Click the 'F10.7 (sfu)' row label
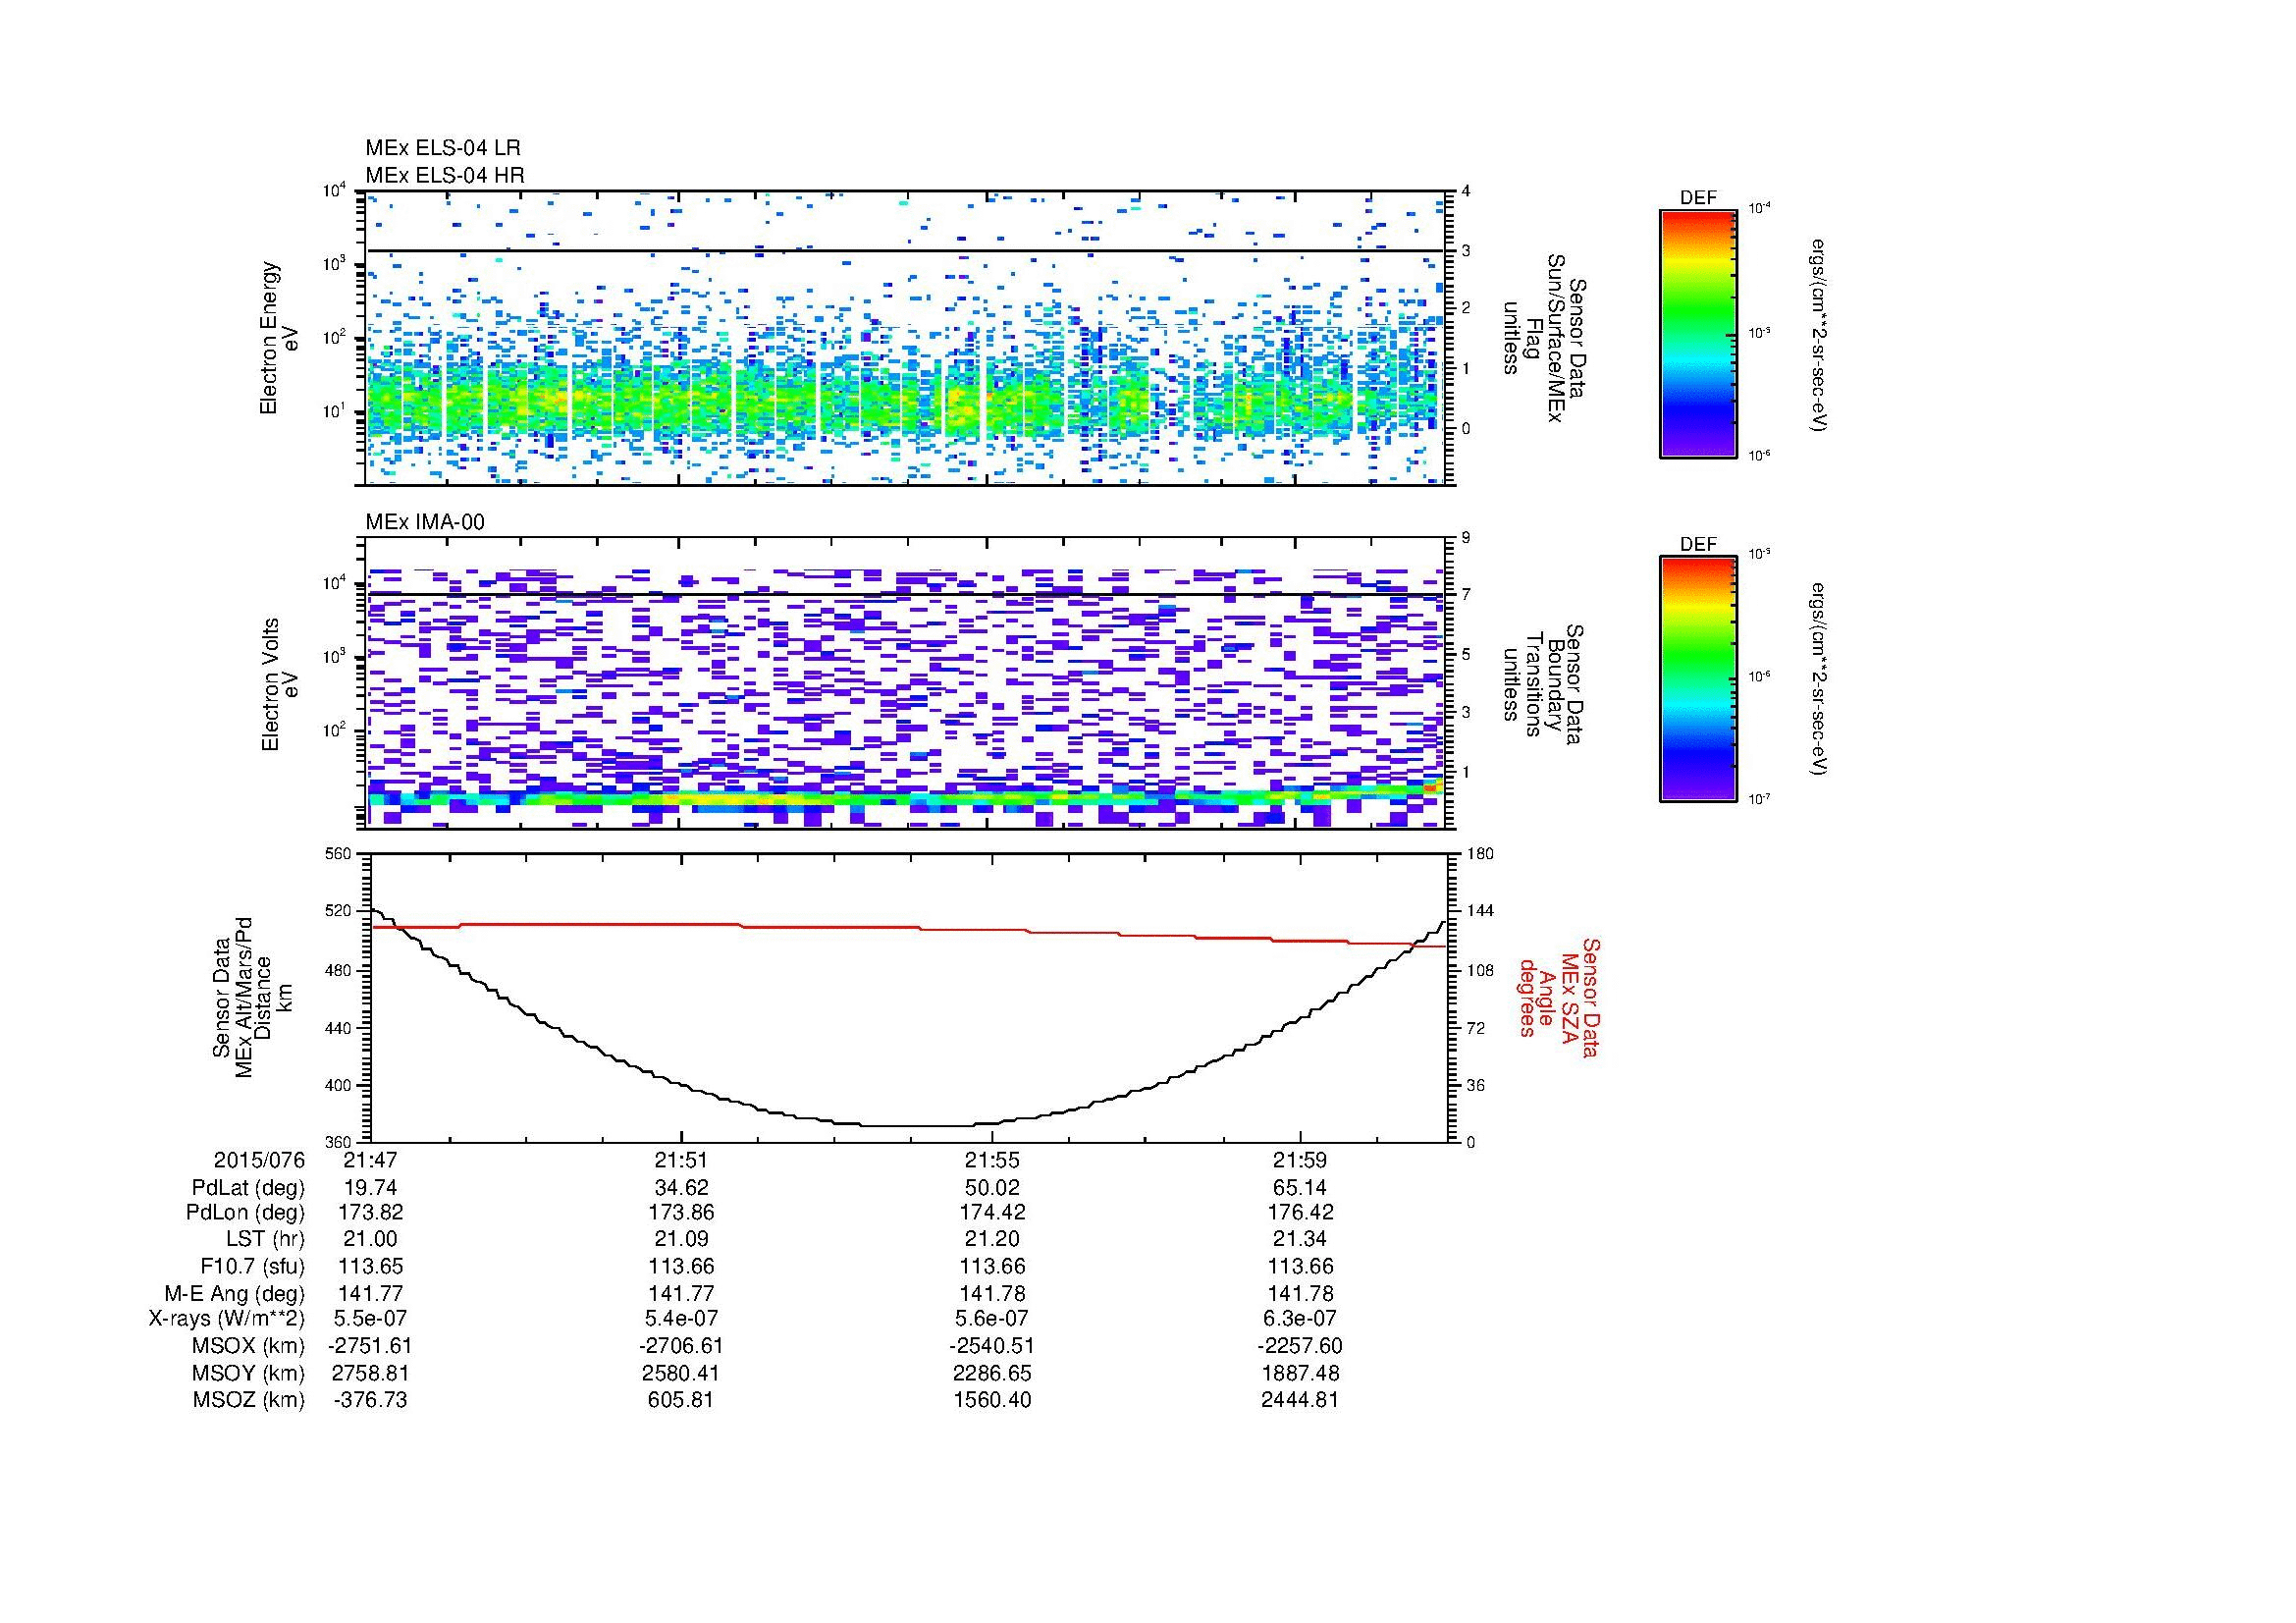This screenshot has height=1623, width=2296. [252, 1267]
